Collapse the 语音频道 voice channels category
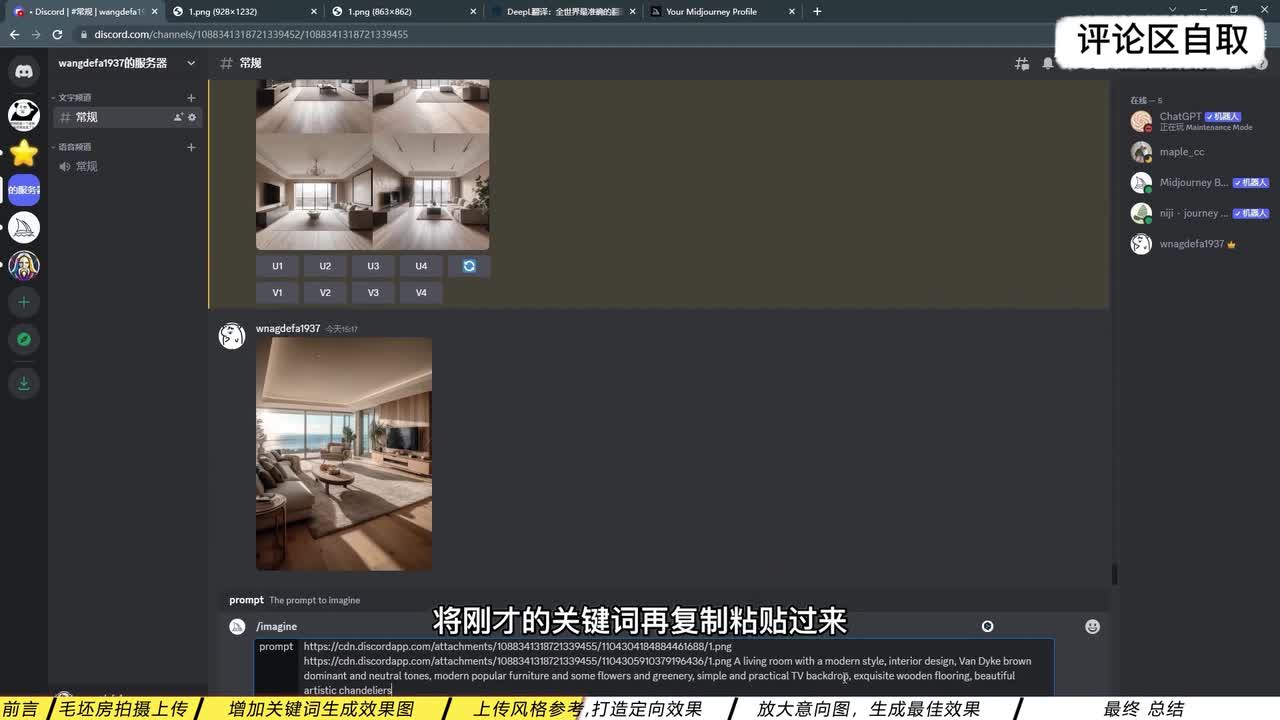The height and width of the screenshot is (720, 1280). [x=75, y=147]
